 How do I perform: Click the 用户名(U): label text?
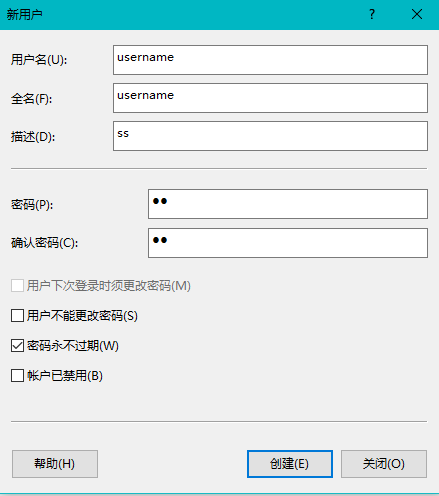point(39,60)
